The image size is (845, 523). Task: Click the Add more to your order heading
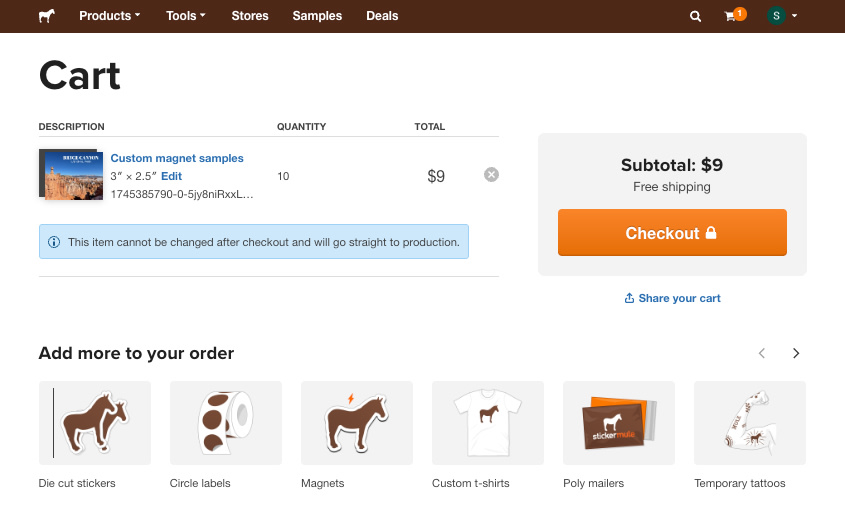click(136, 353)
